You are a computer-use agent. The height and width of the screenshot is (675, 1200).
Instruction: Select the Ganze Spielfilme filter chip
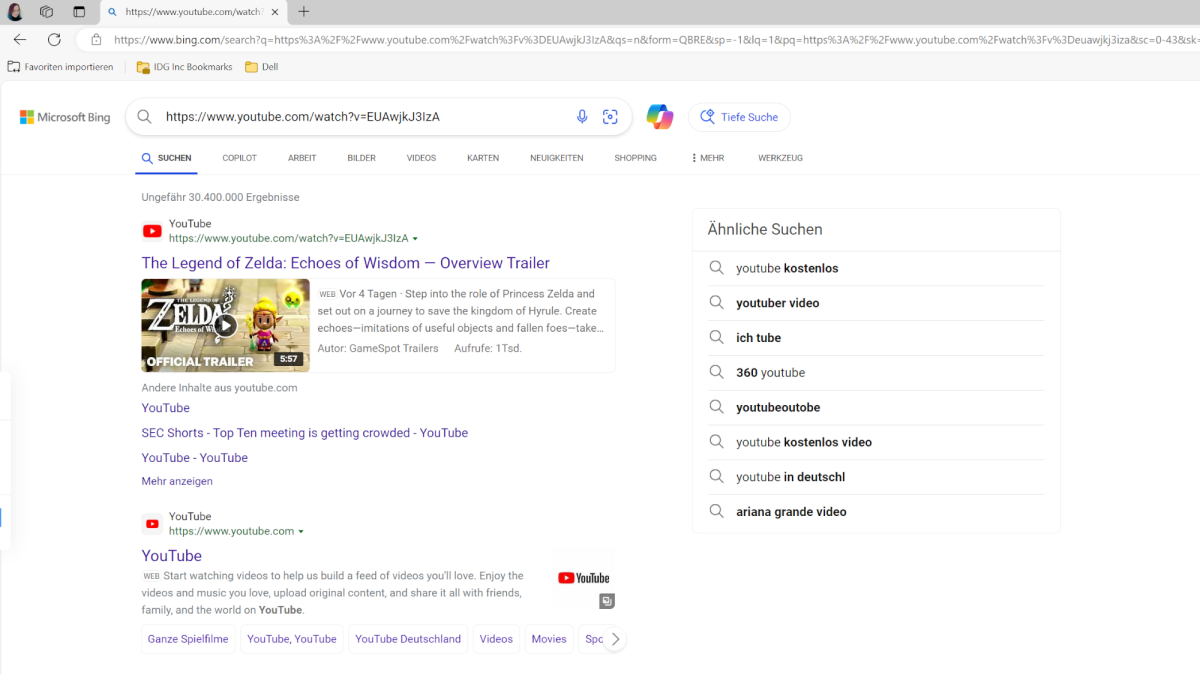point(187,638)
